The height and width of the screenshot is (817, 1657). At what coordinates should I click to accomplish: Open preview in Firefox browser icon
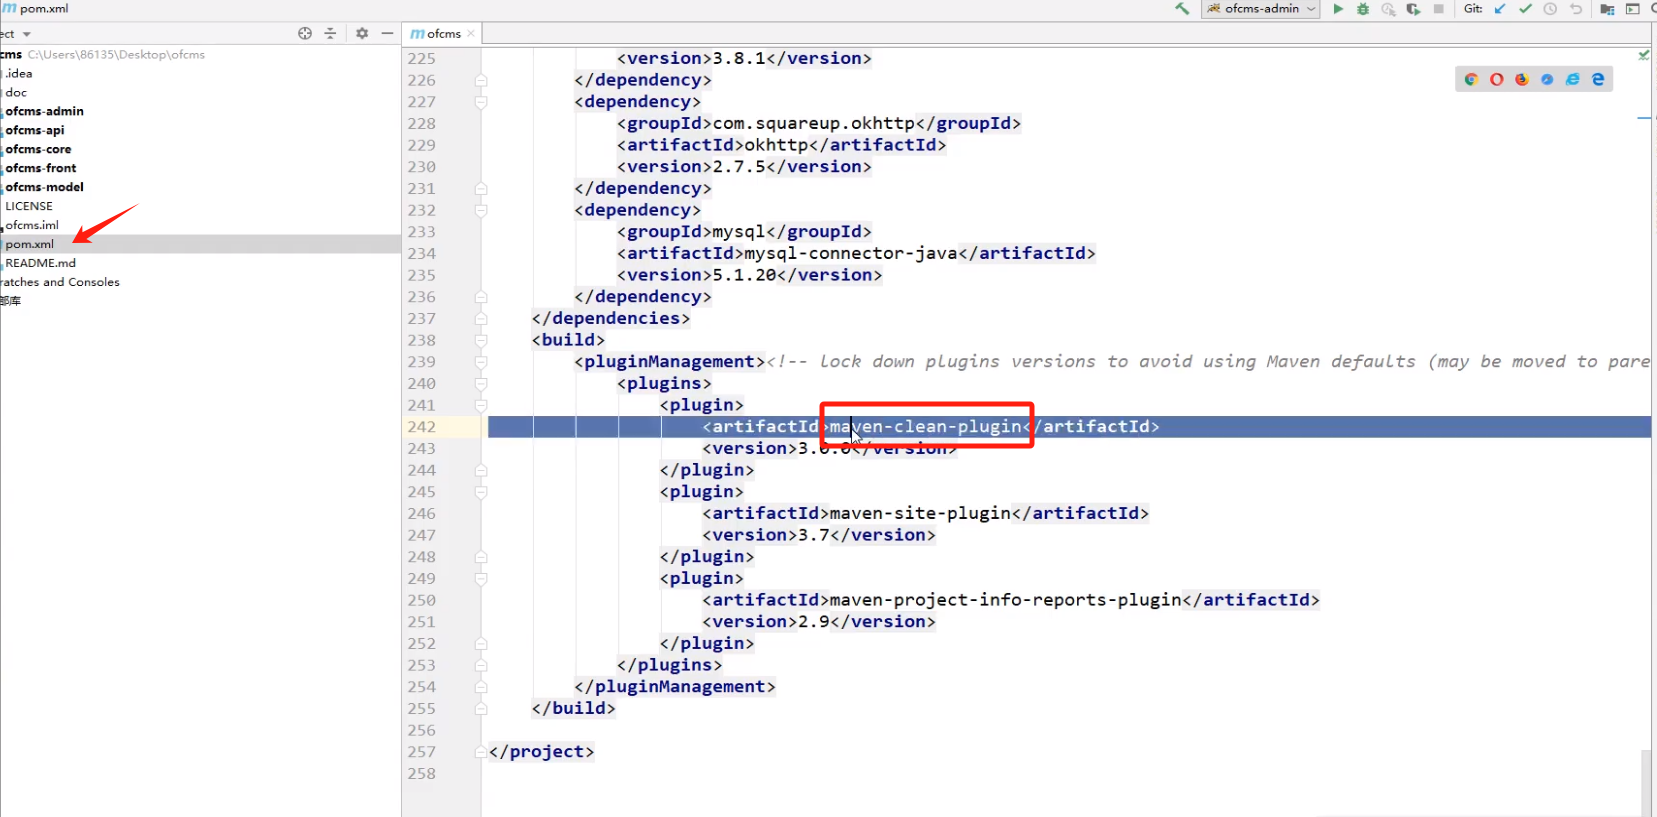click(x=1522, y=79)
